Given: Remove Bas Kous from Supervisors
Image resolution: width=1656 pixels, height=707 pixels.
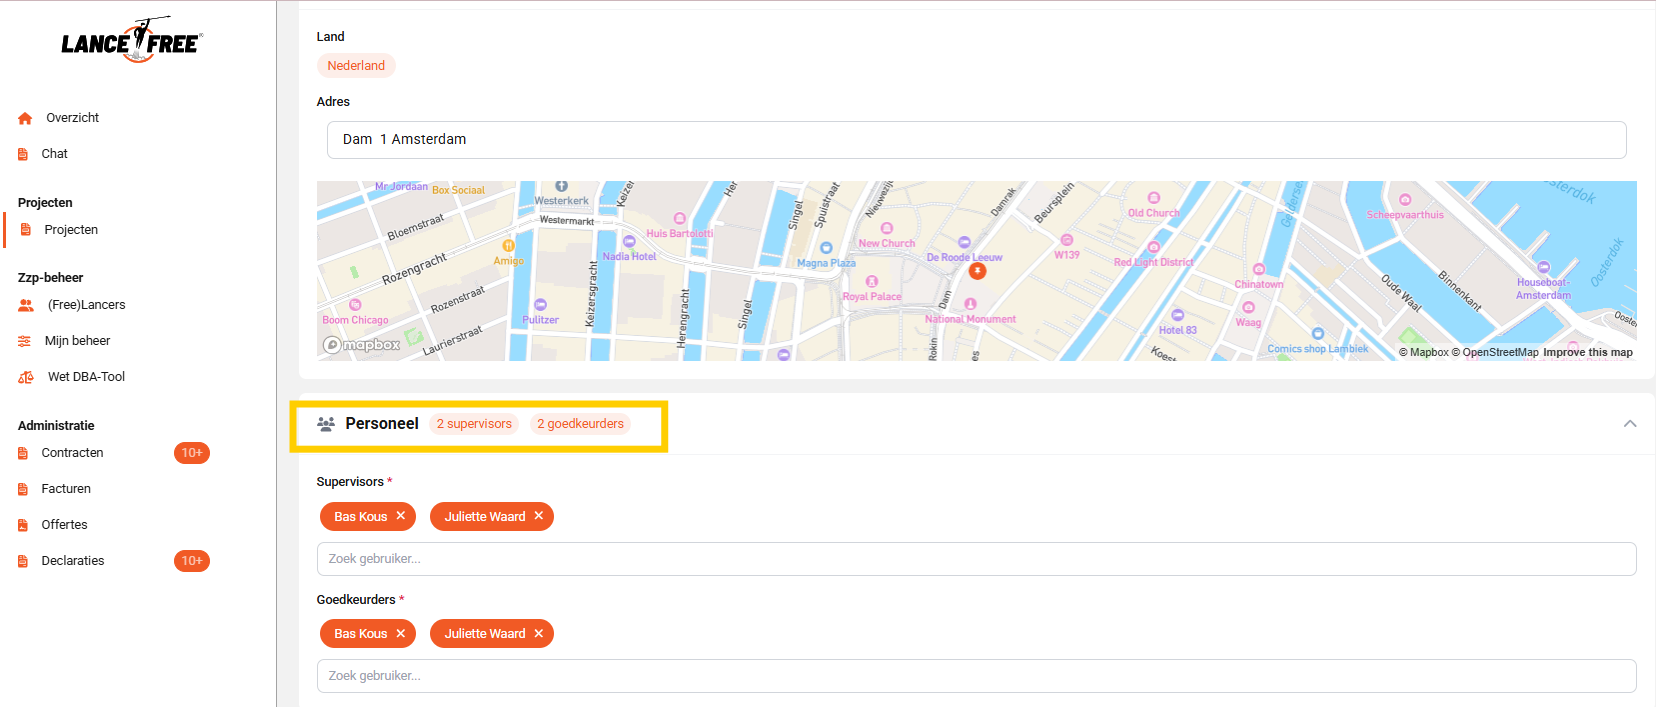Looking at the screenshot, I should [401, 516].
